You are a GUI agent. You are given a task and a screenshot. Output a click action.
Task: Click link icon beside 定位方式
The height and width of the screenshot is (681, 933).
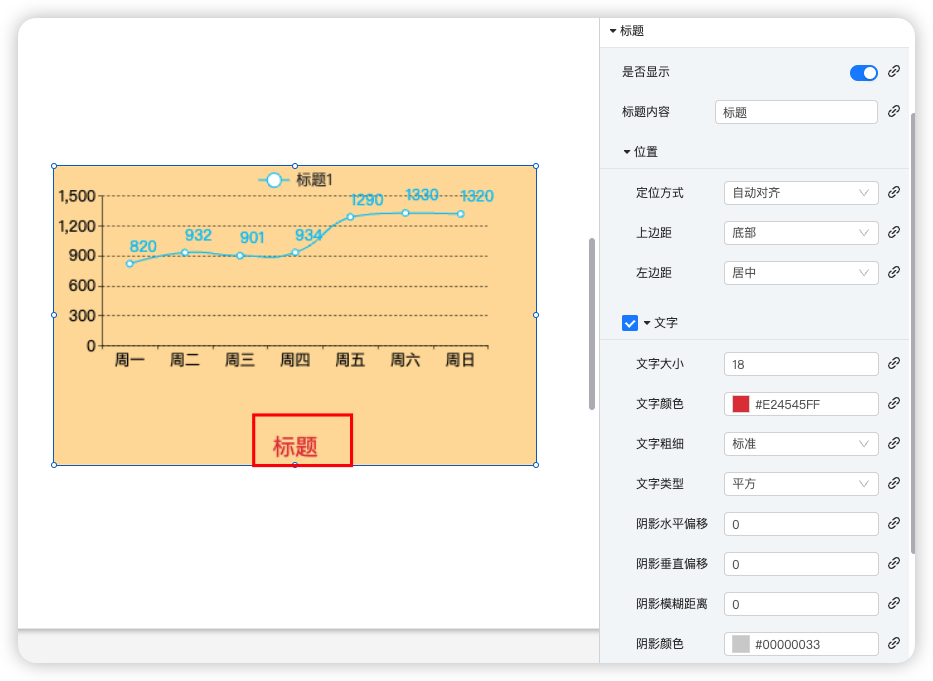tap(893, 192)
